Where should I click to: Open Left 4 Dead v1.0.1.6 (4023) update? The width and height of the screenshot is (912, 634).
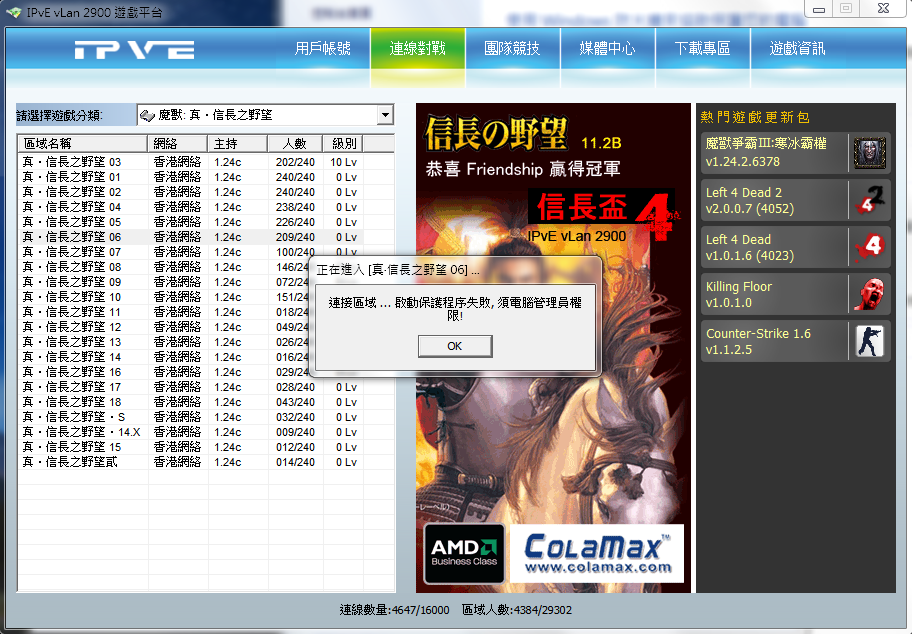[795, 247]
